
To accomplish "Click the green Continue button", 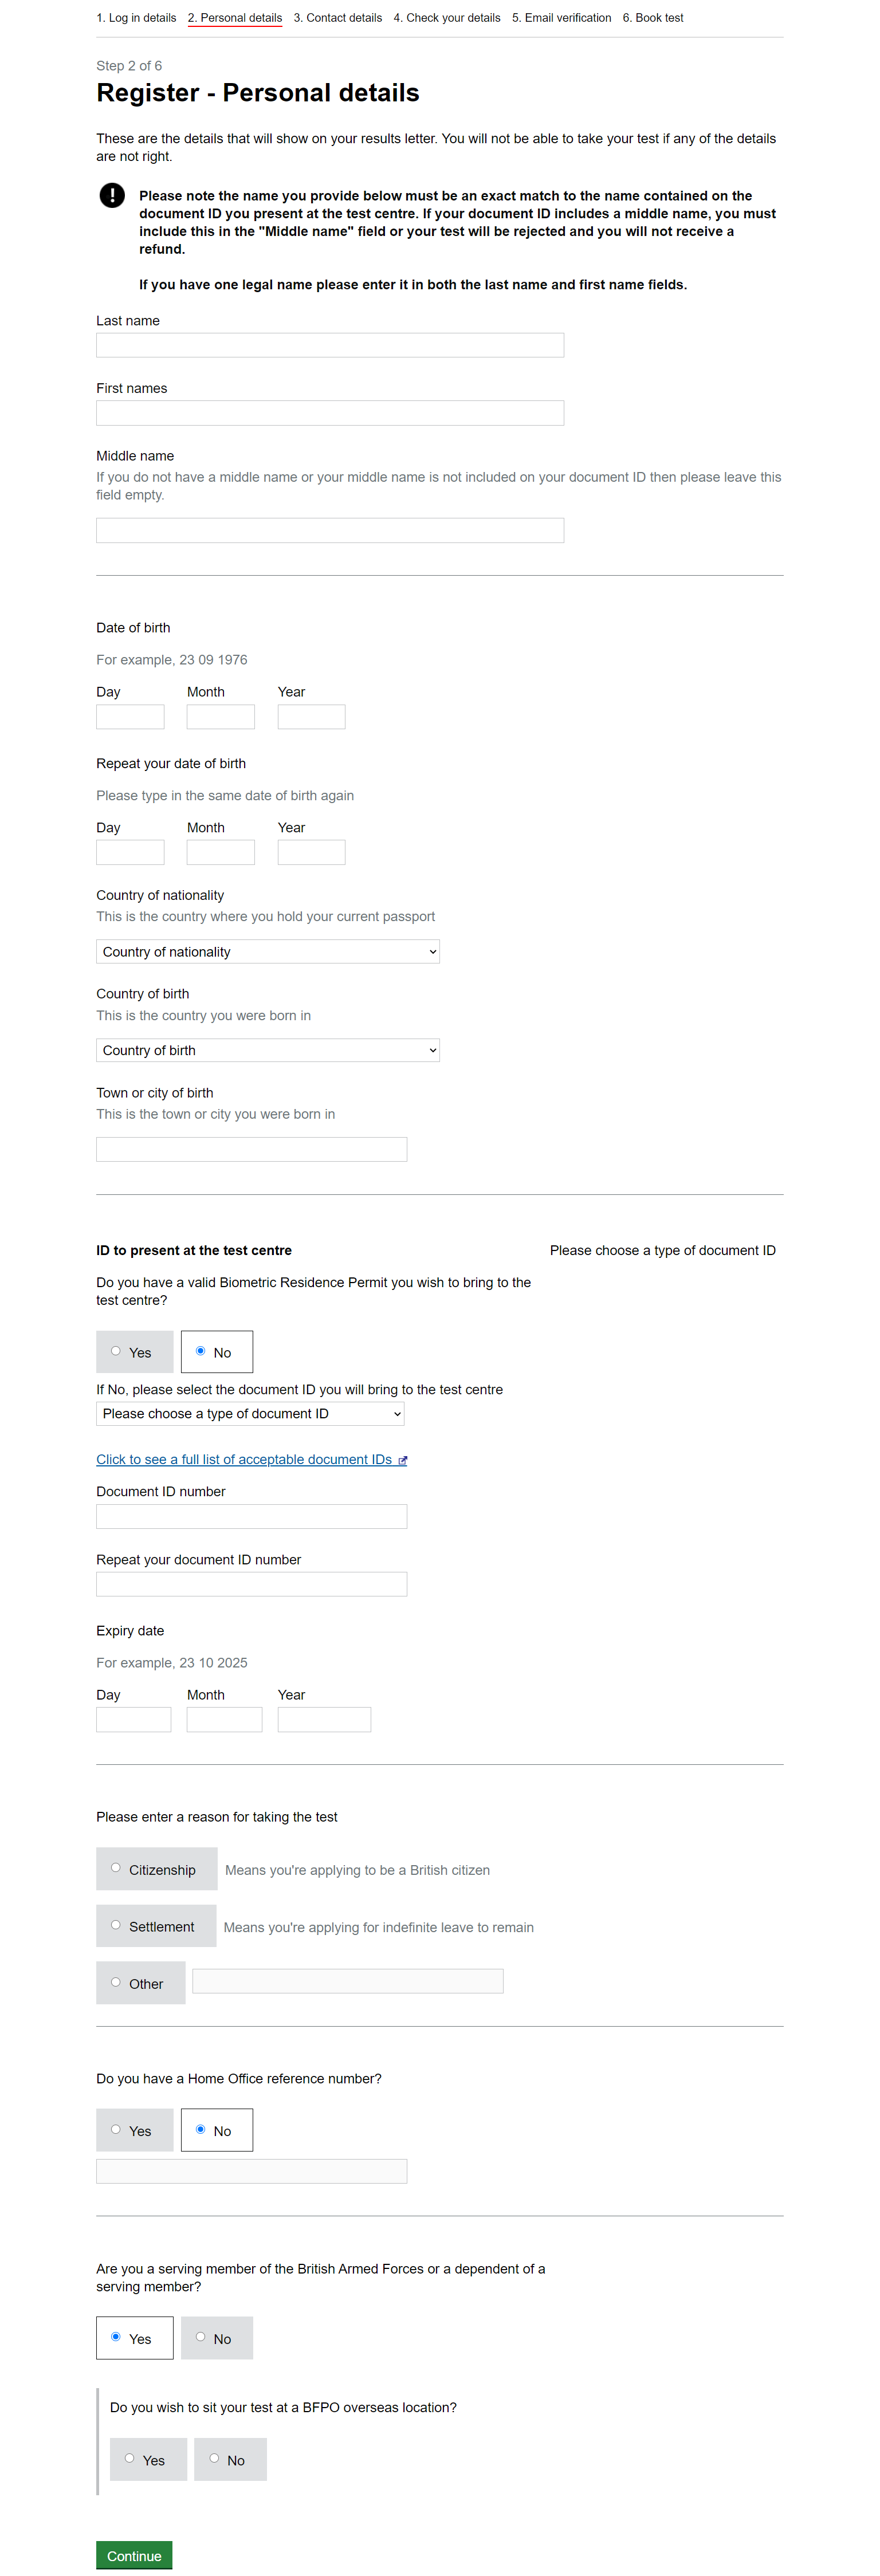I will pyautogui.click(x=134, y=2555).
